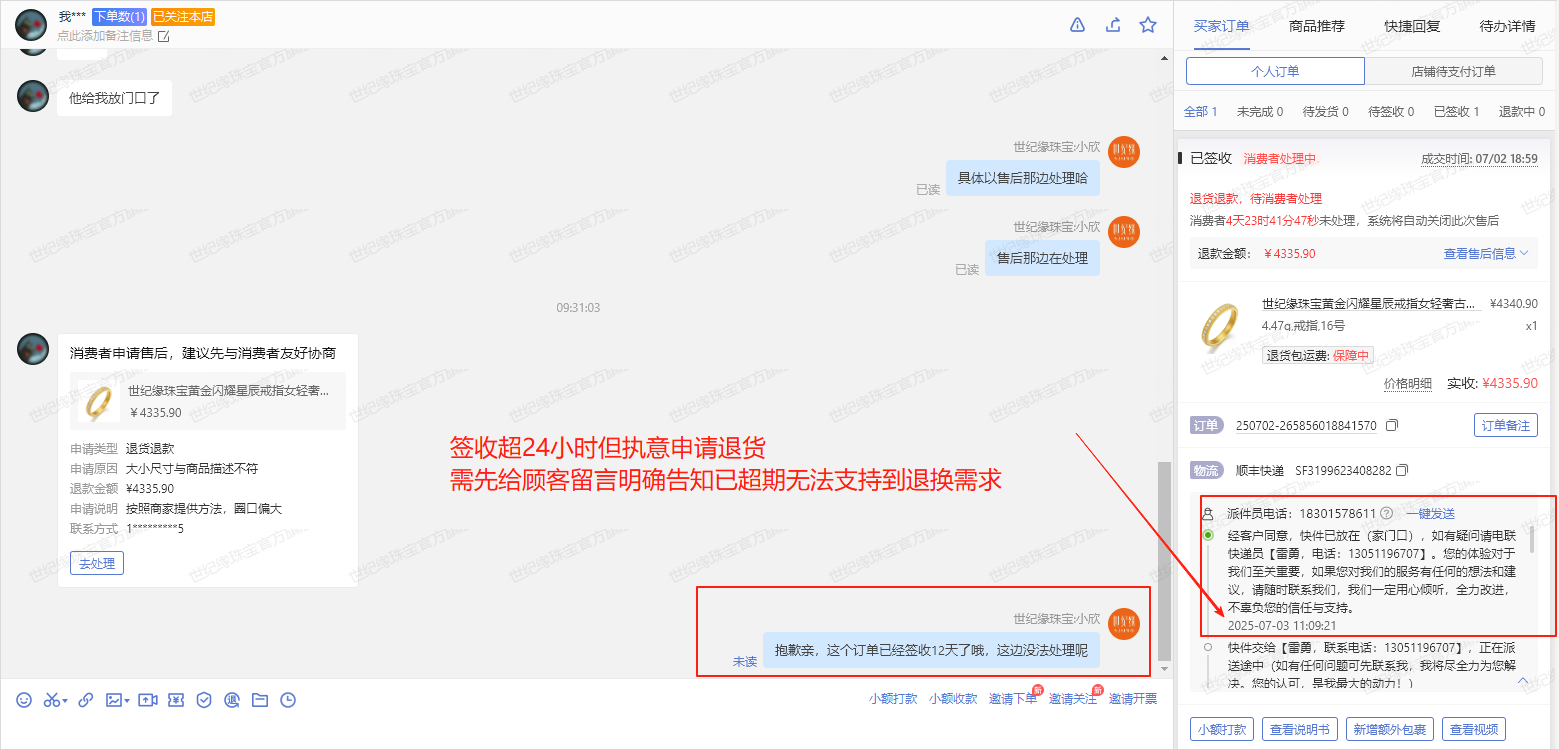Edit the buyer remark note icon
This screenshot has height=749, width=1559.
164,36
